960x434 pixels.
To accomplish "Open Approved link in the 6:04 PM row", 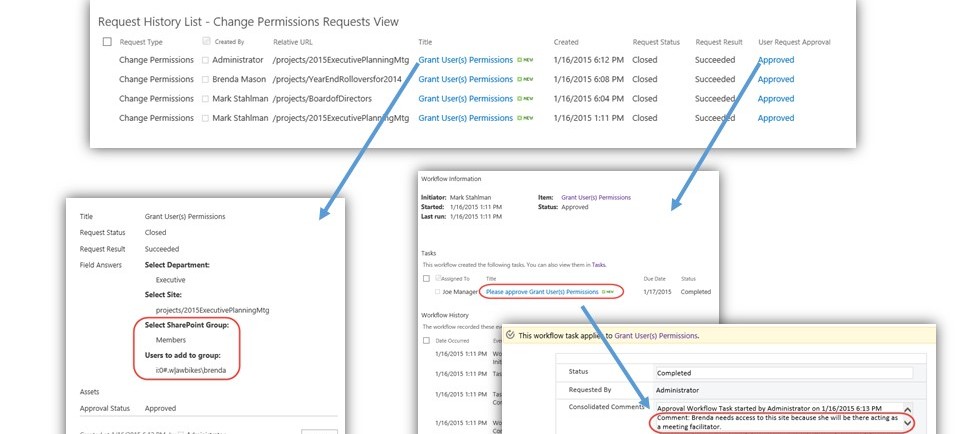I will 776,99.
